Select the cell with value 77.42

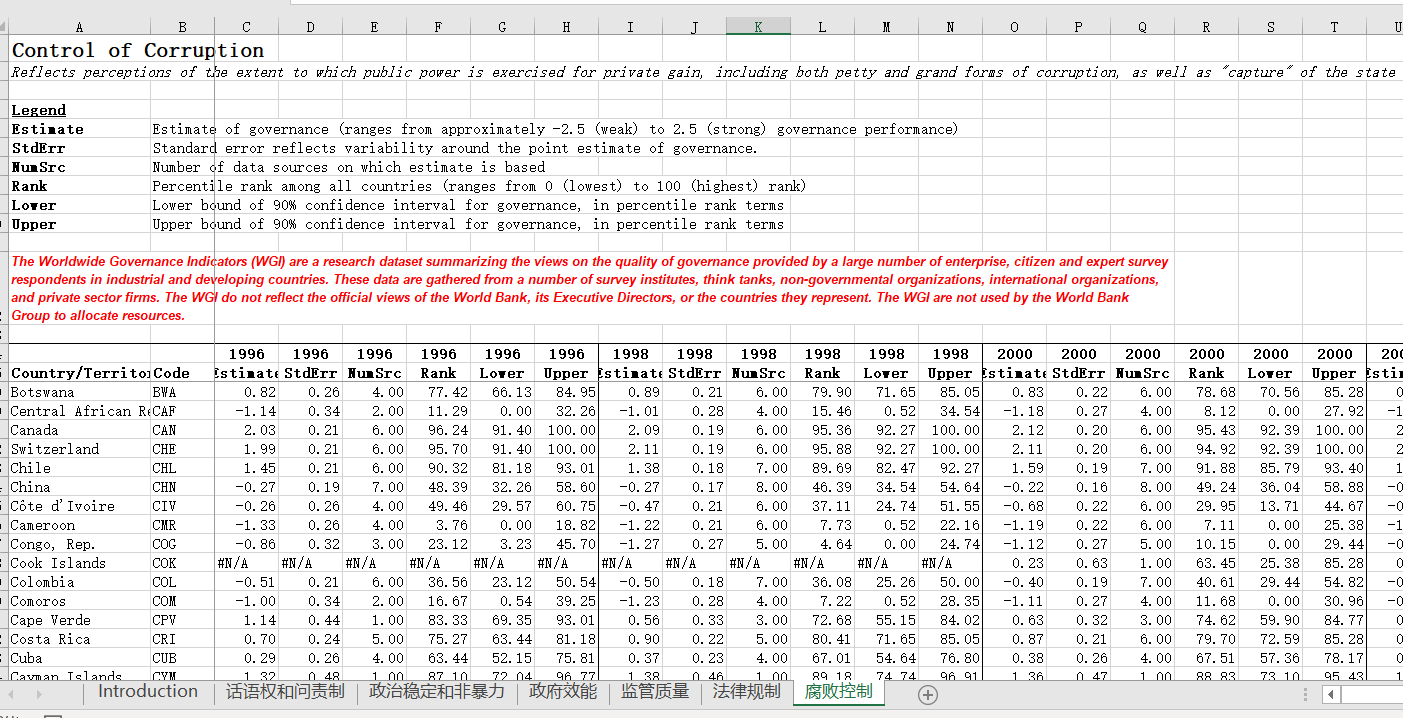tap(438, 392)
